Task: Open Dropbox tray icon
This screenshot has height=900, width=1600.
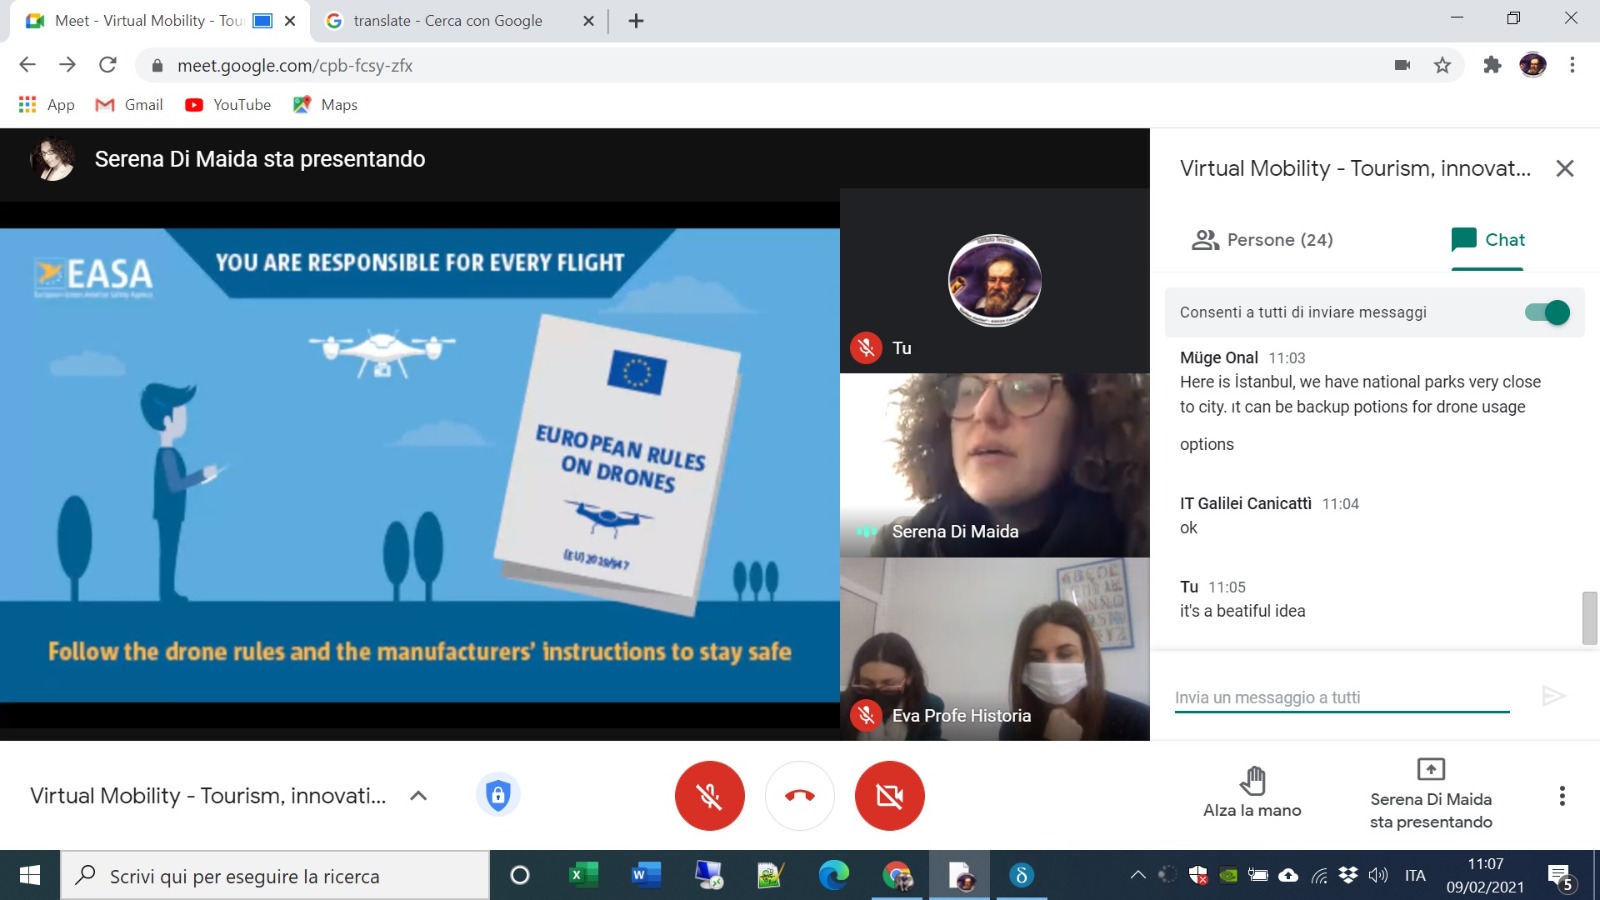Action: 1348,875
